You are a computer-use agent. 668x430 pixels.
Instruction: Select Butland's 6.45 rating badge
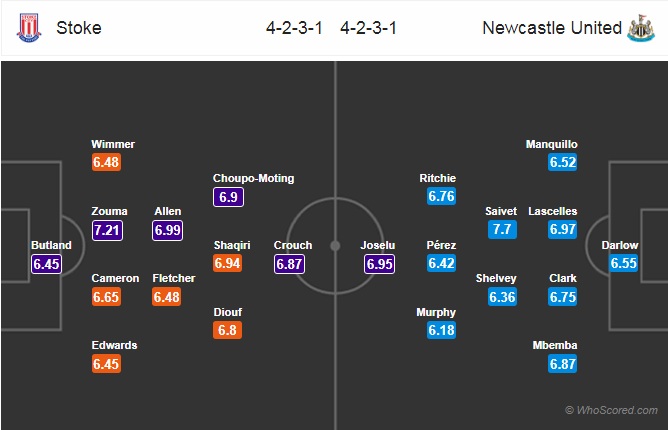(x=46, y=264)
